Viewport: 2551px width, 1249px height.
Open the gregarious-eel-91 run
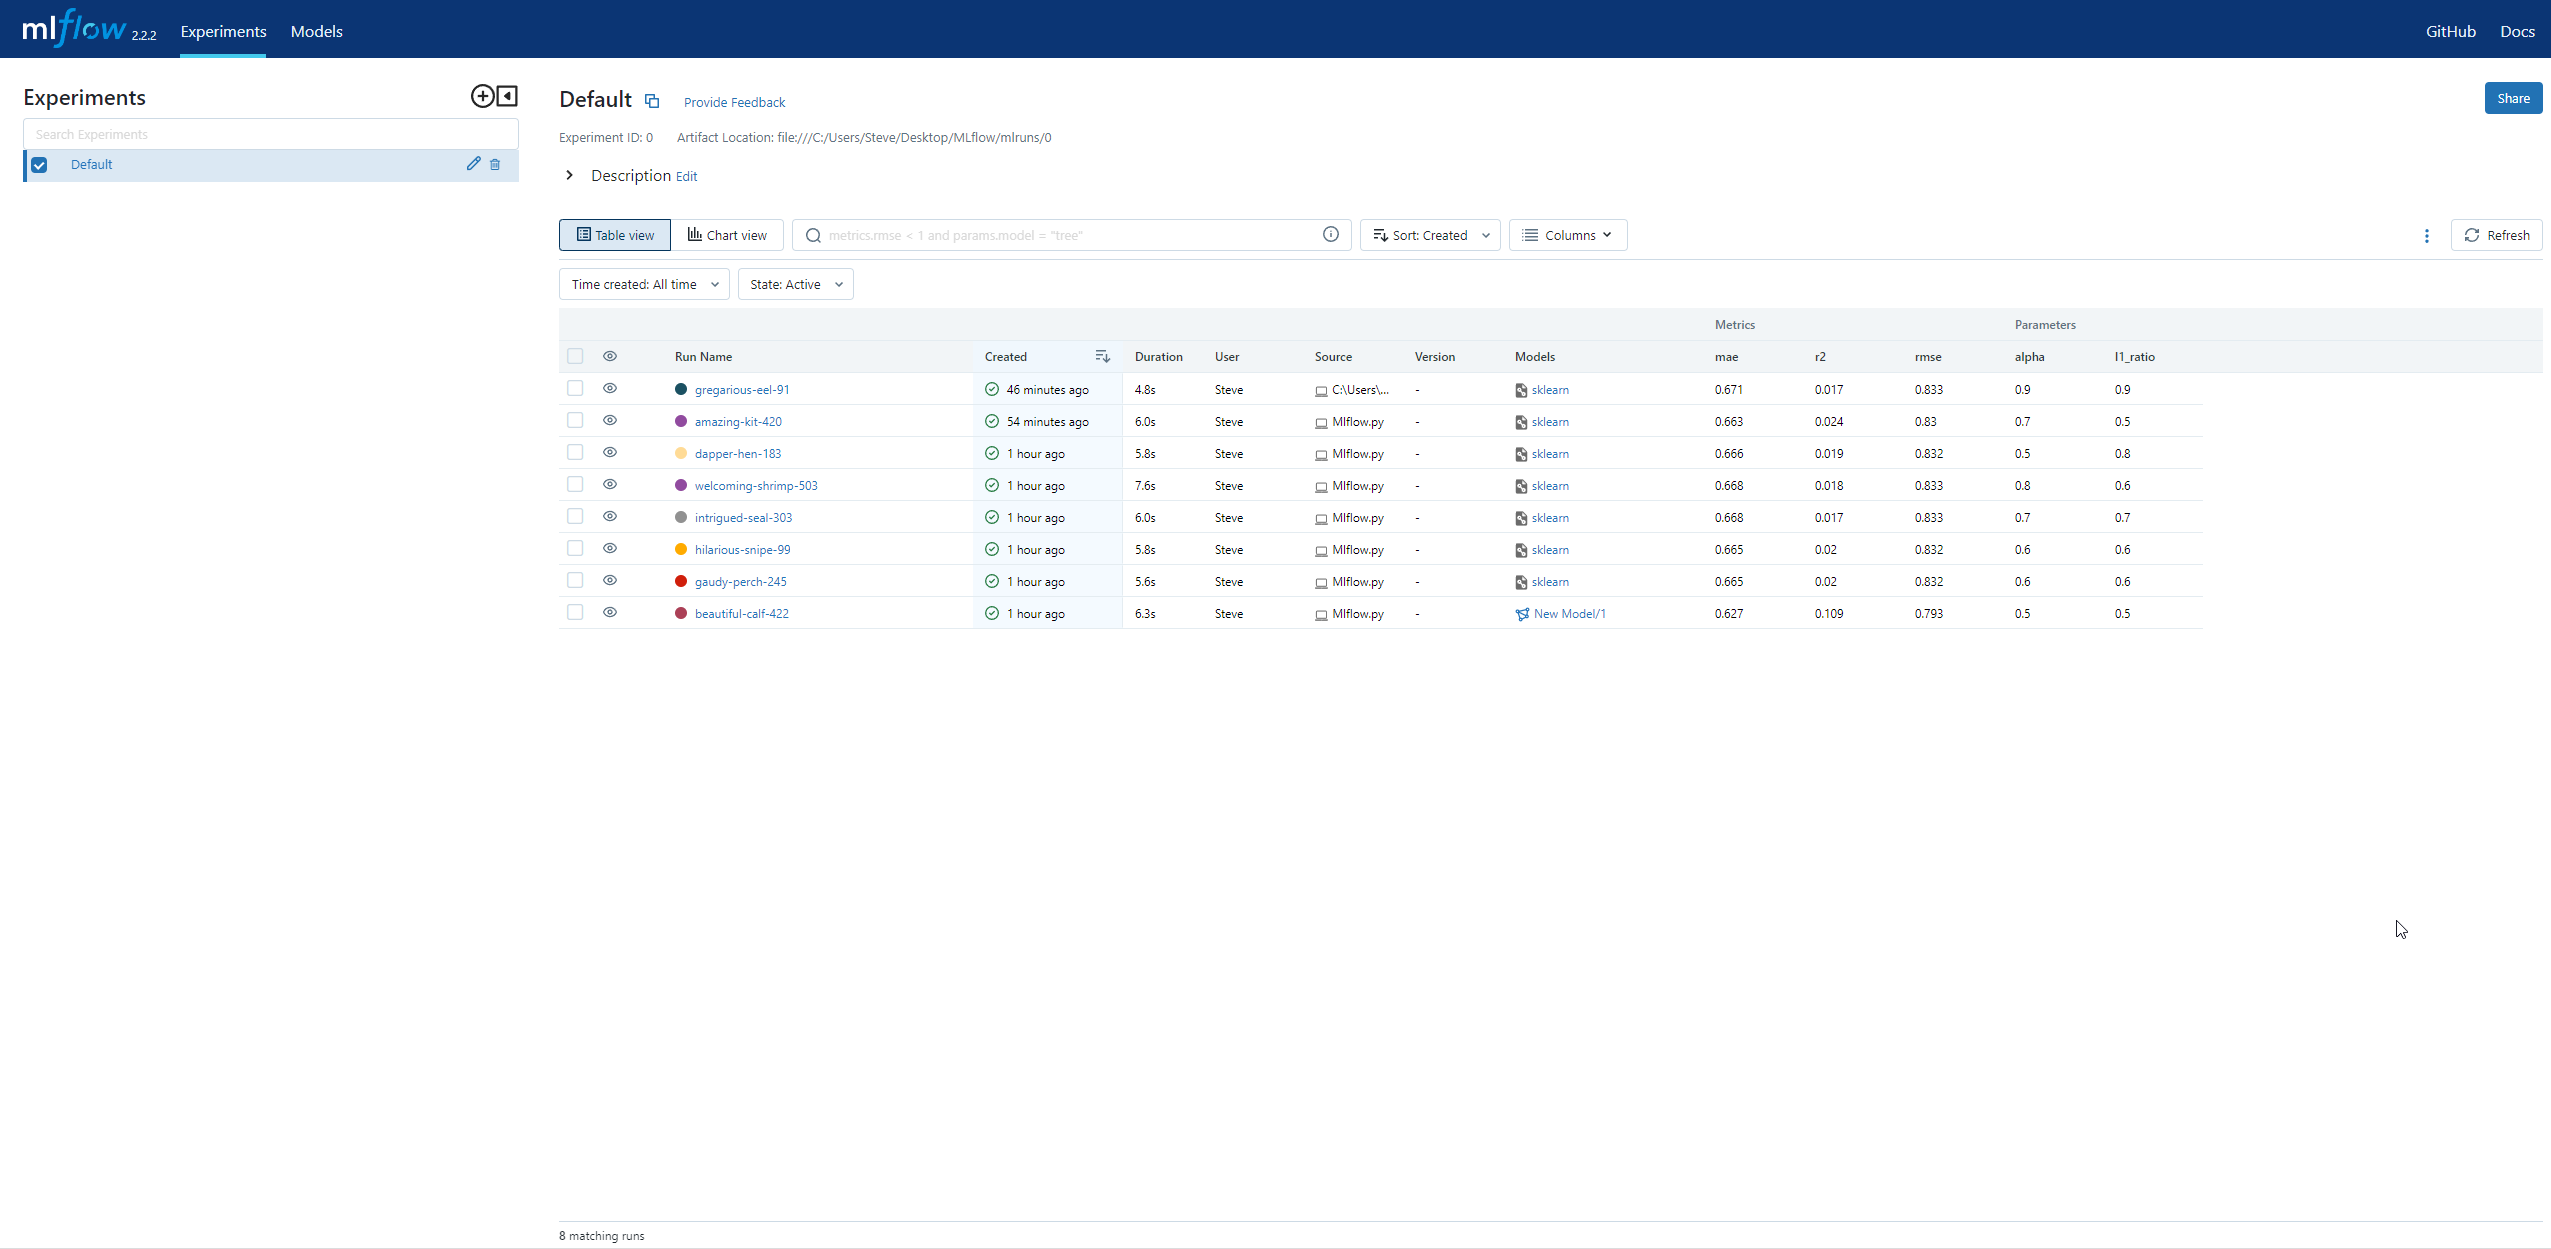click(742, 390)
